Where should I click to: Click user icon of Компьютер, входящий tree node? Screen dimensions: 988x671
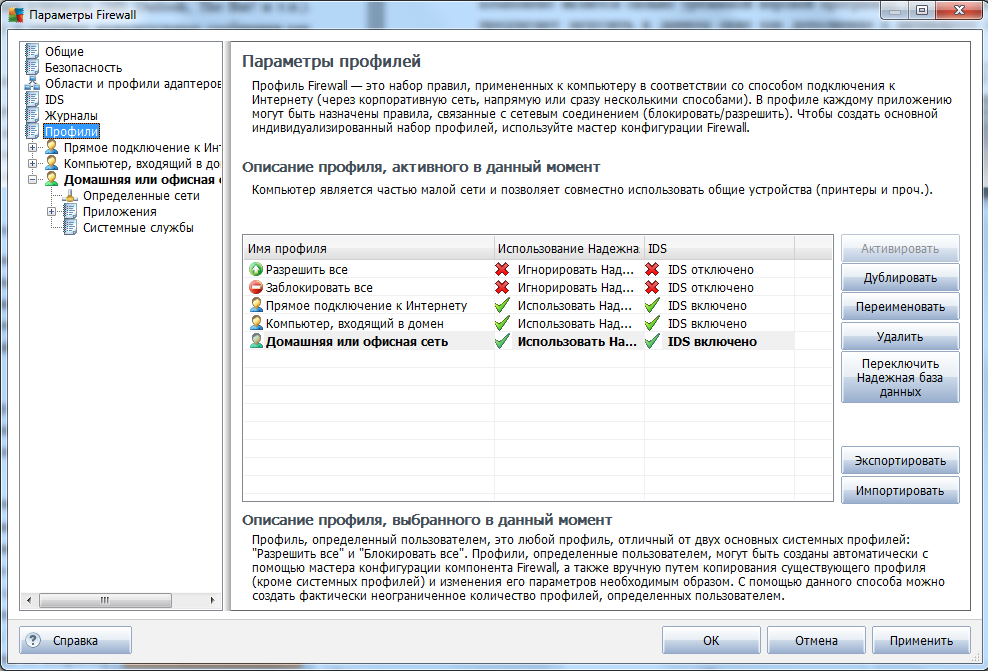(52, 163)
